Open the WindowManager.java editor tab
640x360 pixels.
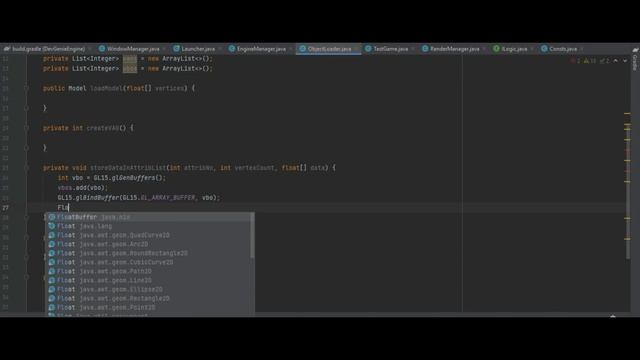[133, 49]
